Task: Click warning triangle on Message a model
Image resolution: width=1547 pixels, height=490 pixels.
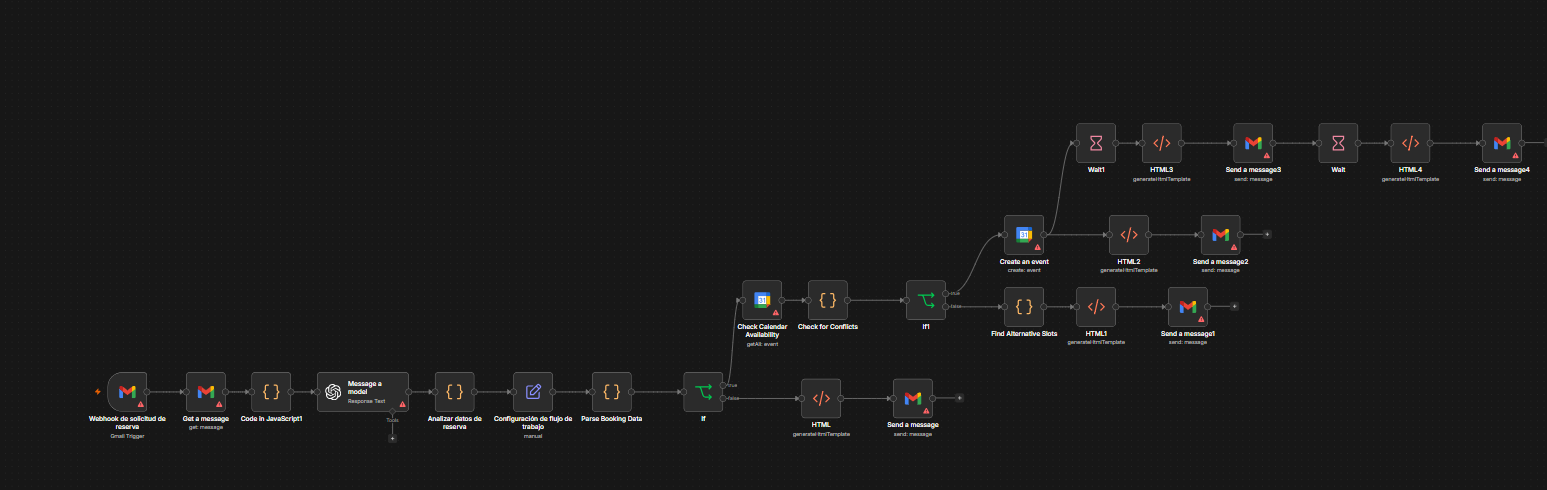Action: 403,405
